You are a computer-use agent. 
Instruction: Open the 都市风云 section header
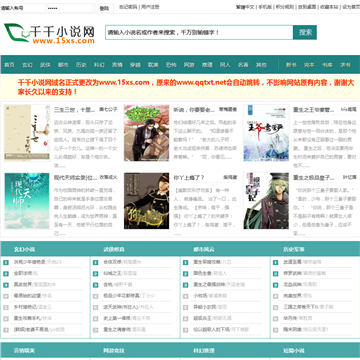[204, 249]
